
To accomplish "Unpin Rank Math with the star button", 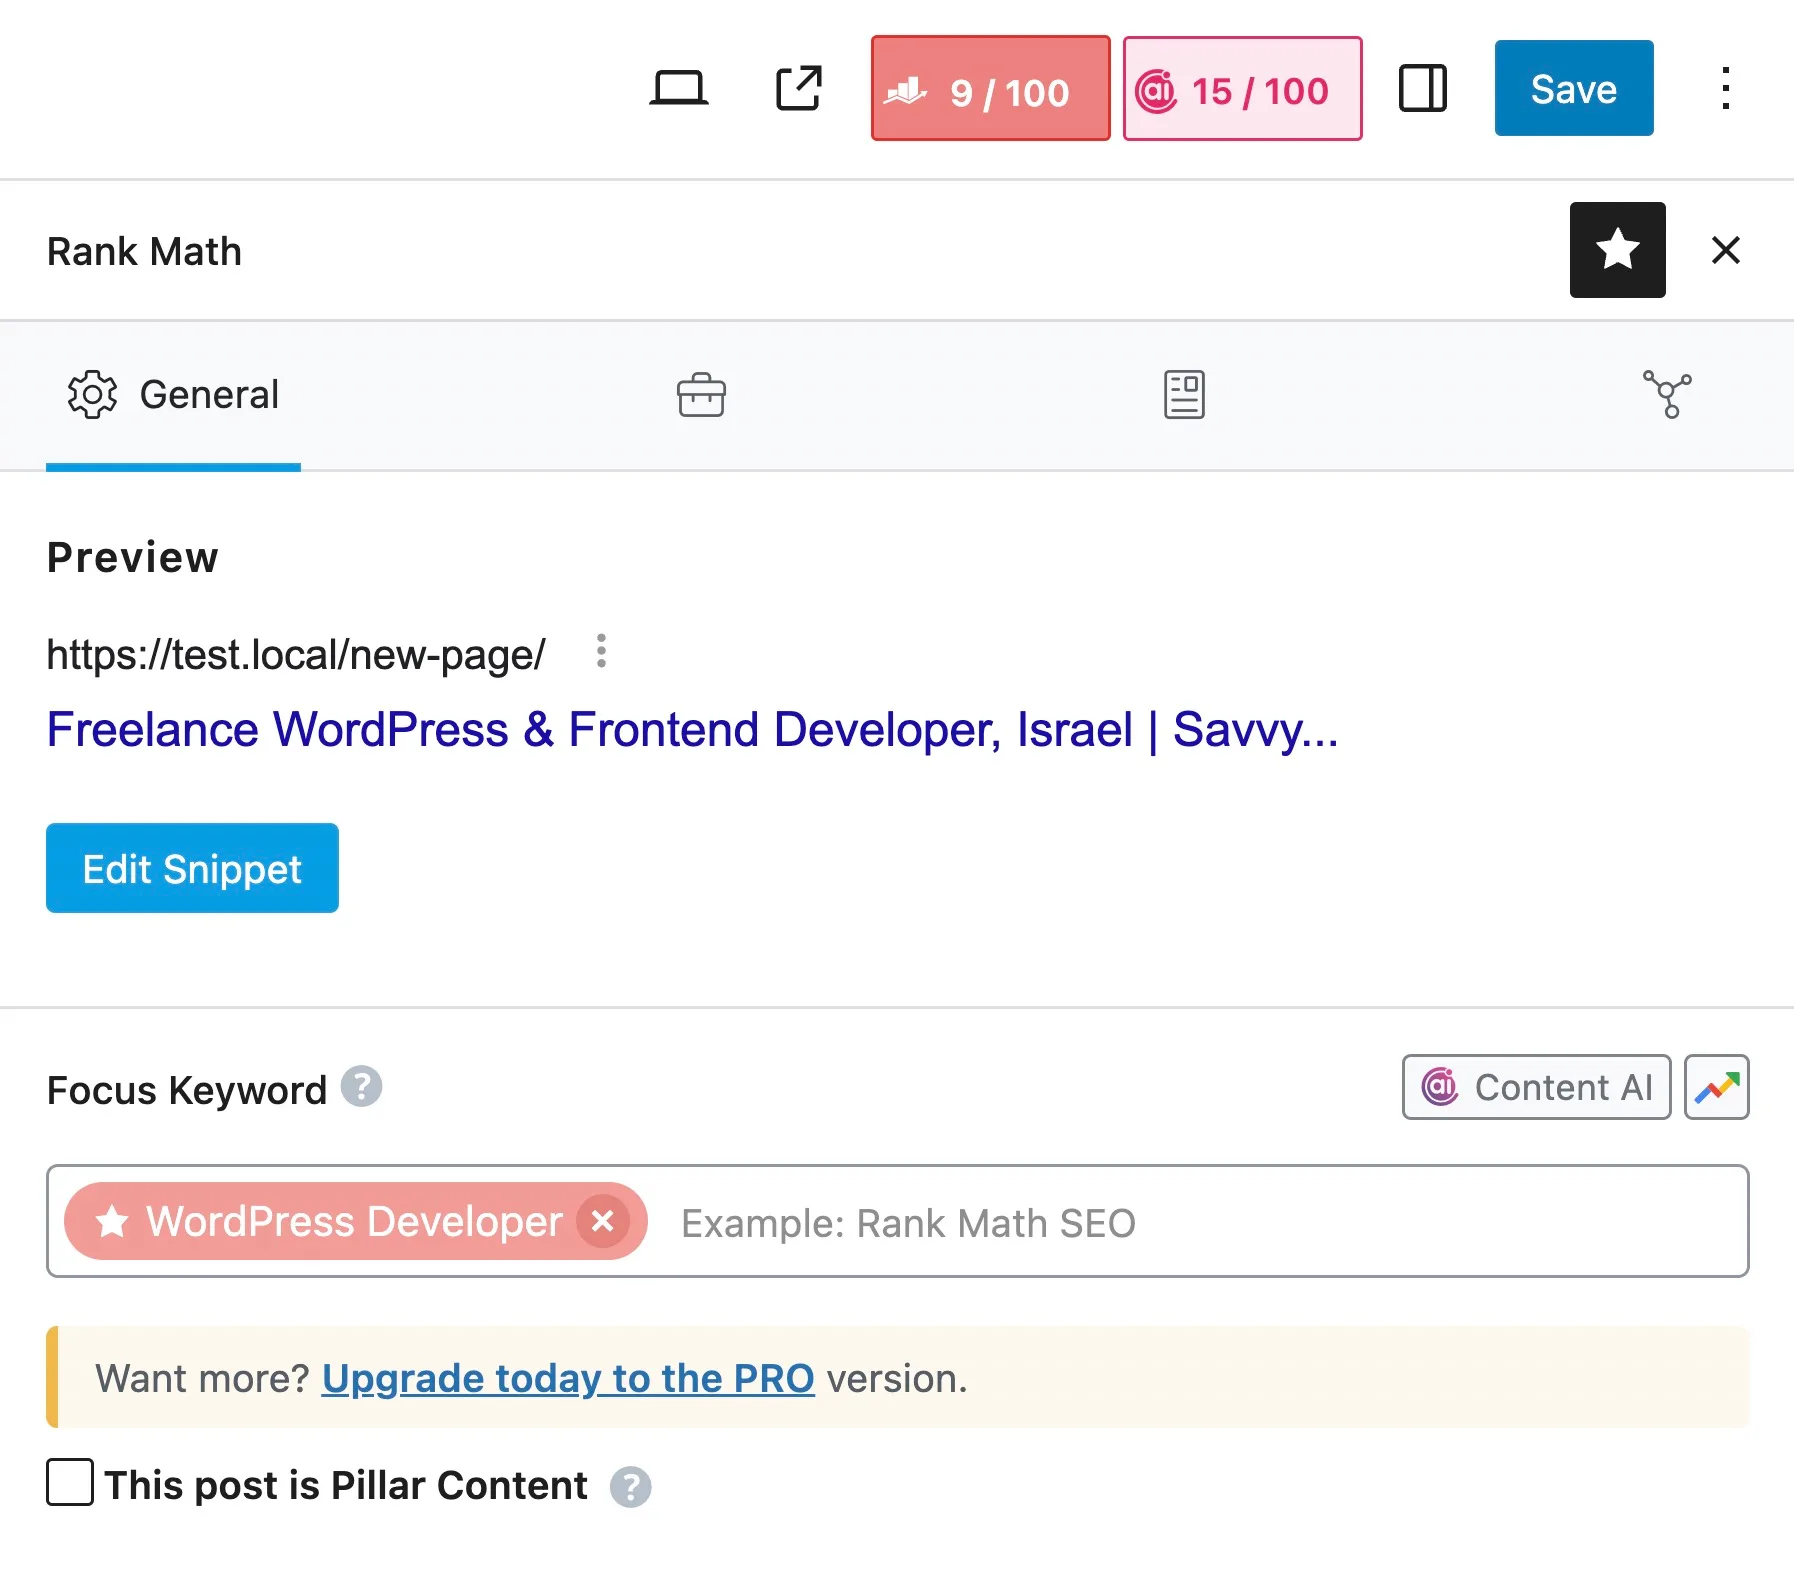I will (1617, 250).
